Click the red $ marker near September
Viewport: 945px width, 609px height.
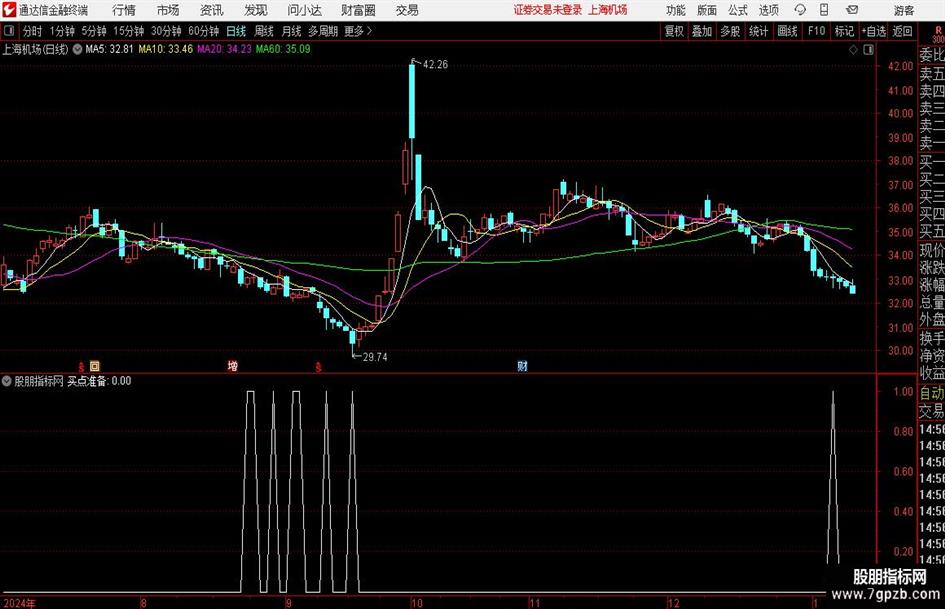click(319, 367)
